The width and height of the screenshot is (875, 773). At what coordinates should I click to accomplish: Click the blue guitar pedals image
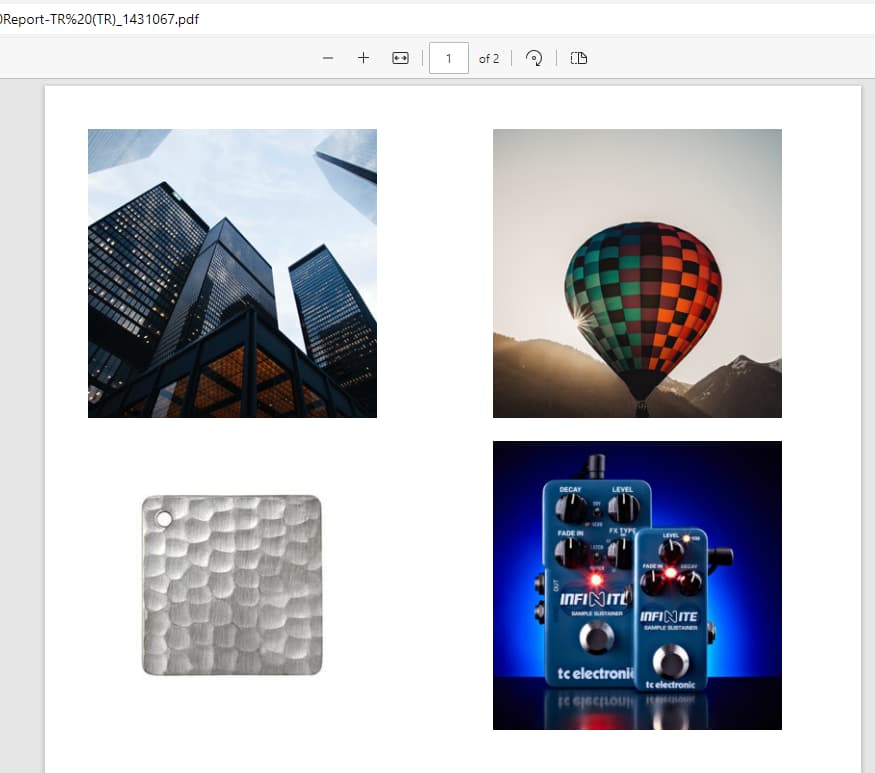tap(637, 585)
